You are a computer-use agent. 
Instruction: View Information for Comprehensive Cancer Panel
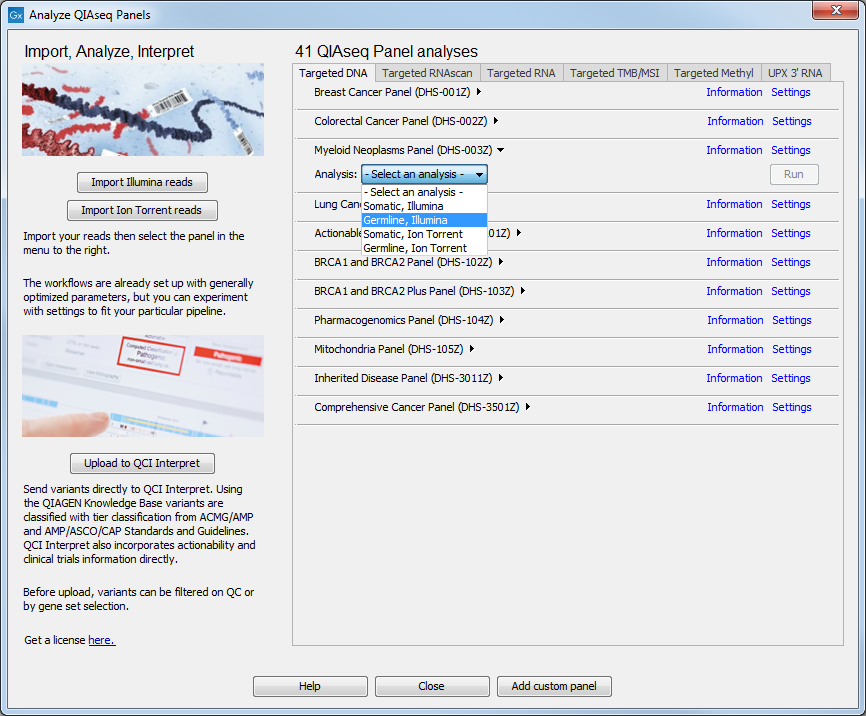(735, 407)
